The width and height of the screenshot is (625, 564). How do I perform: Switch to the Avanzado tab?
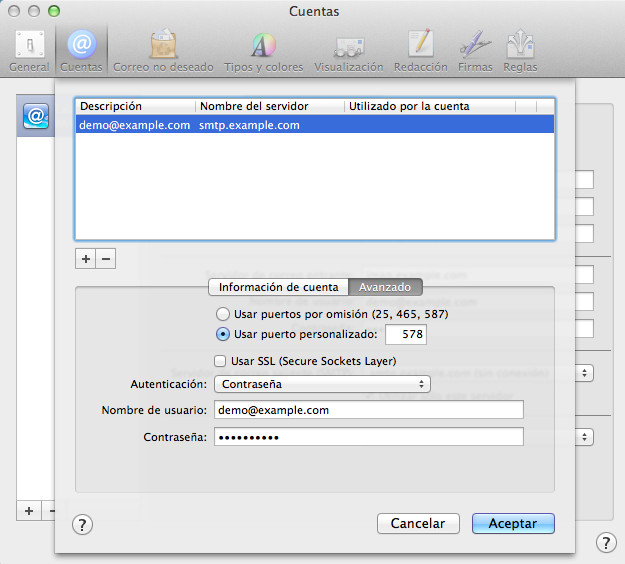click(386, 287)
